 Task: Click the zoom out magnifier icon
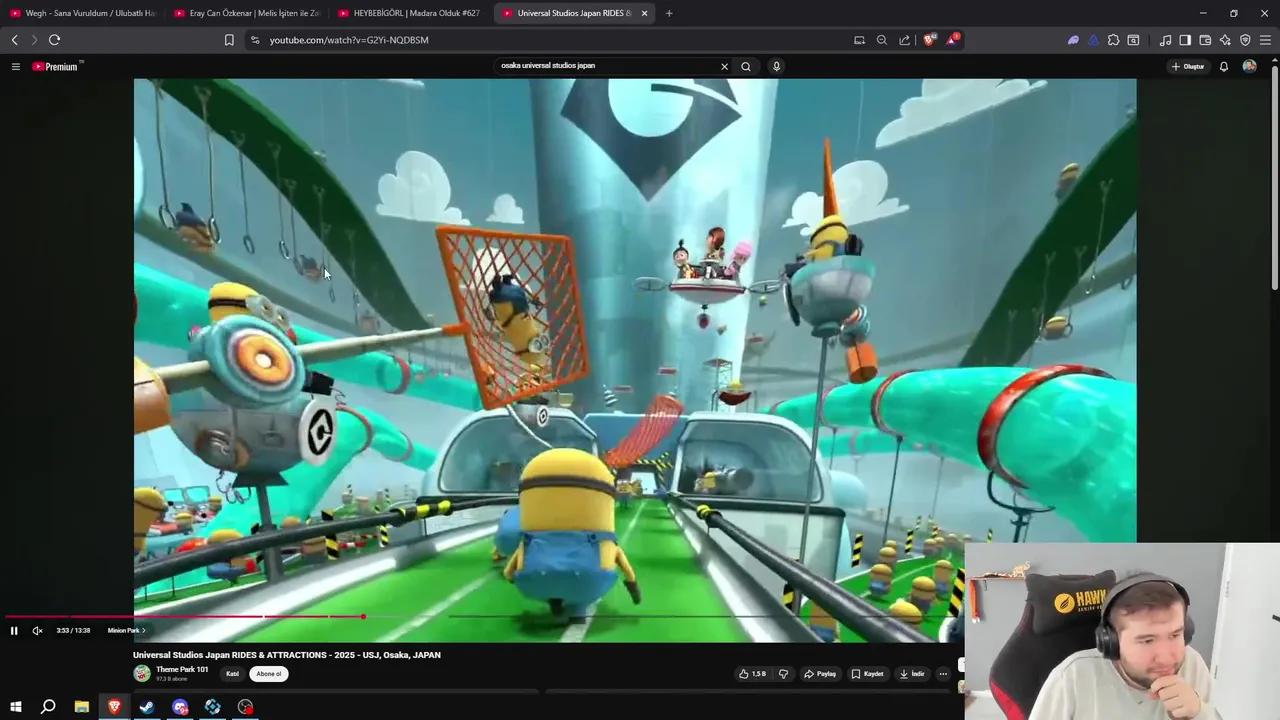click(882, 40)
